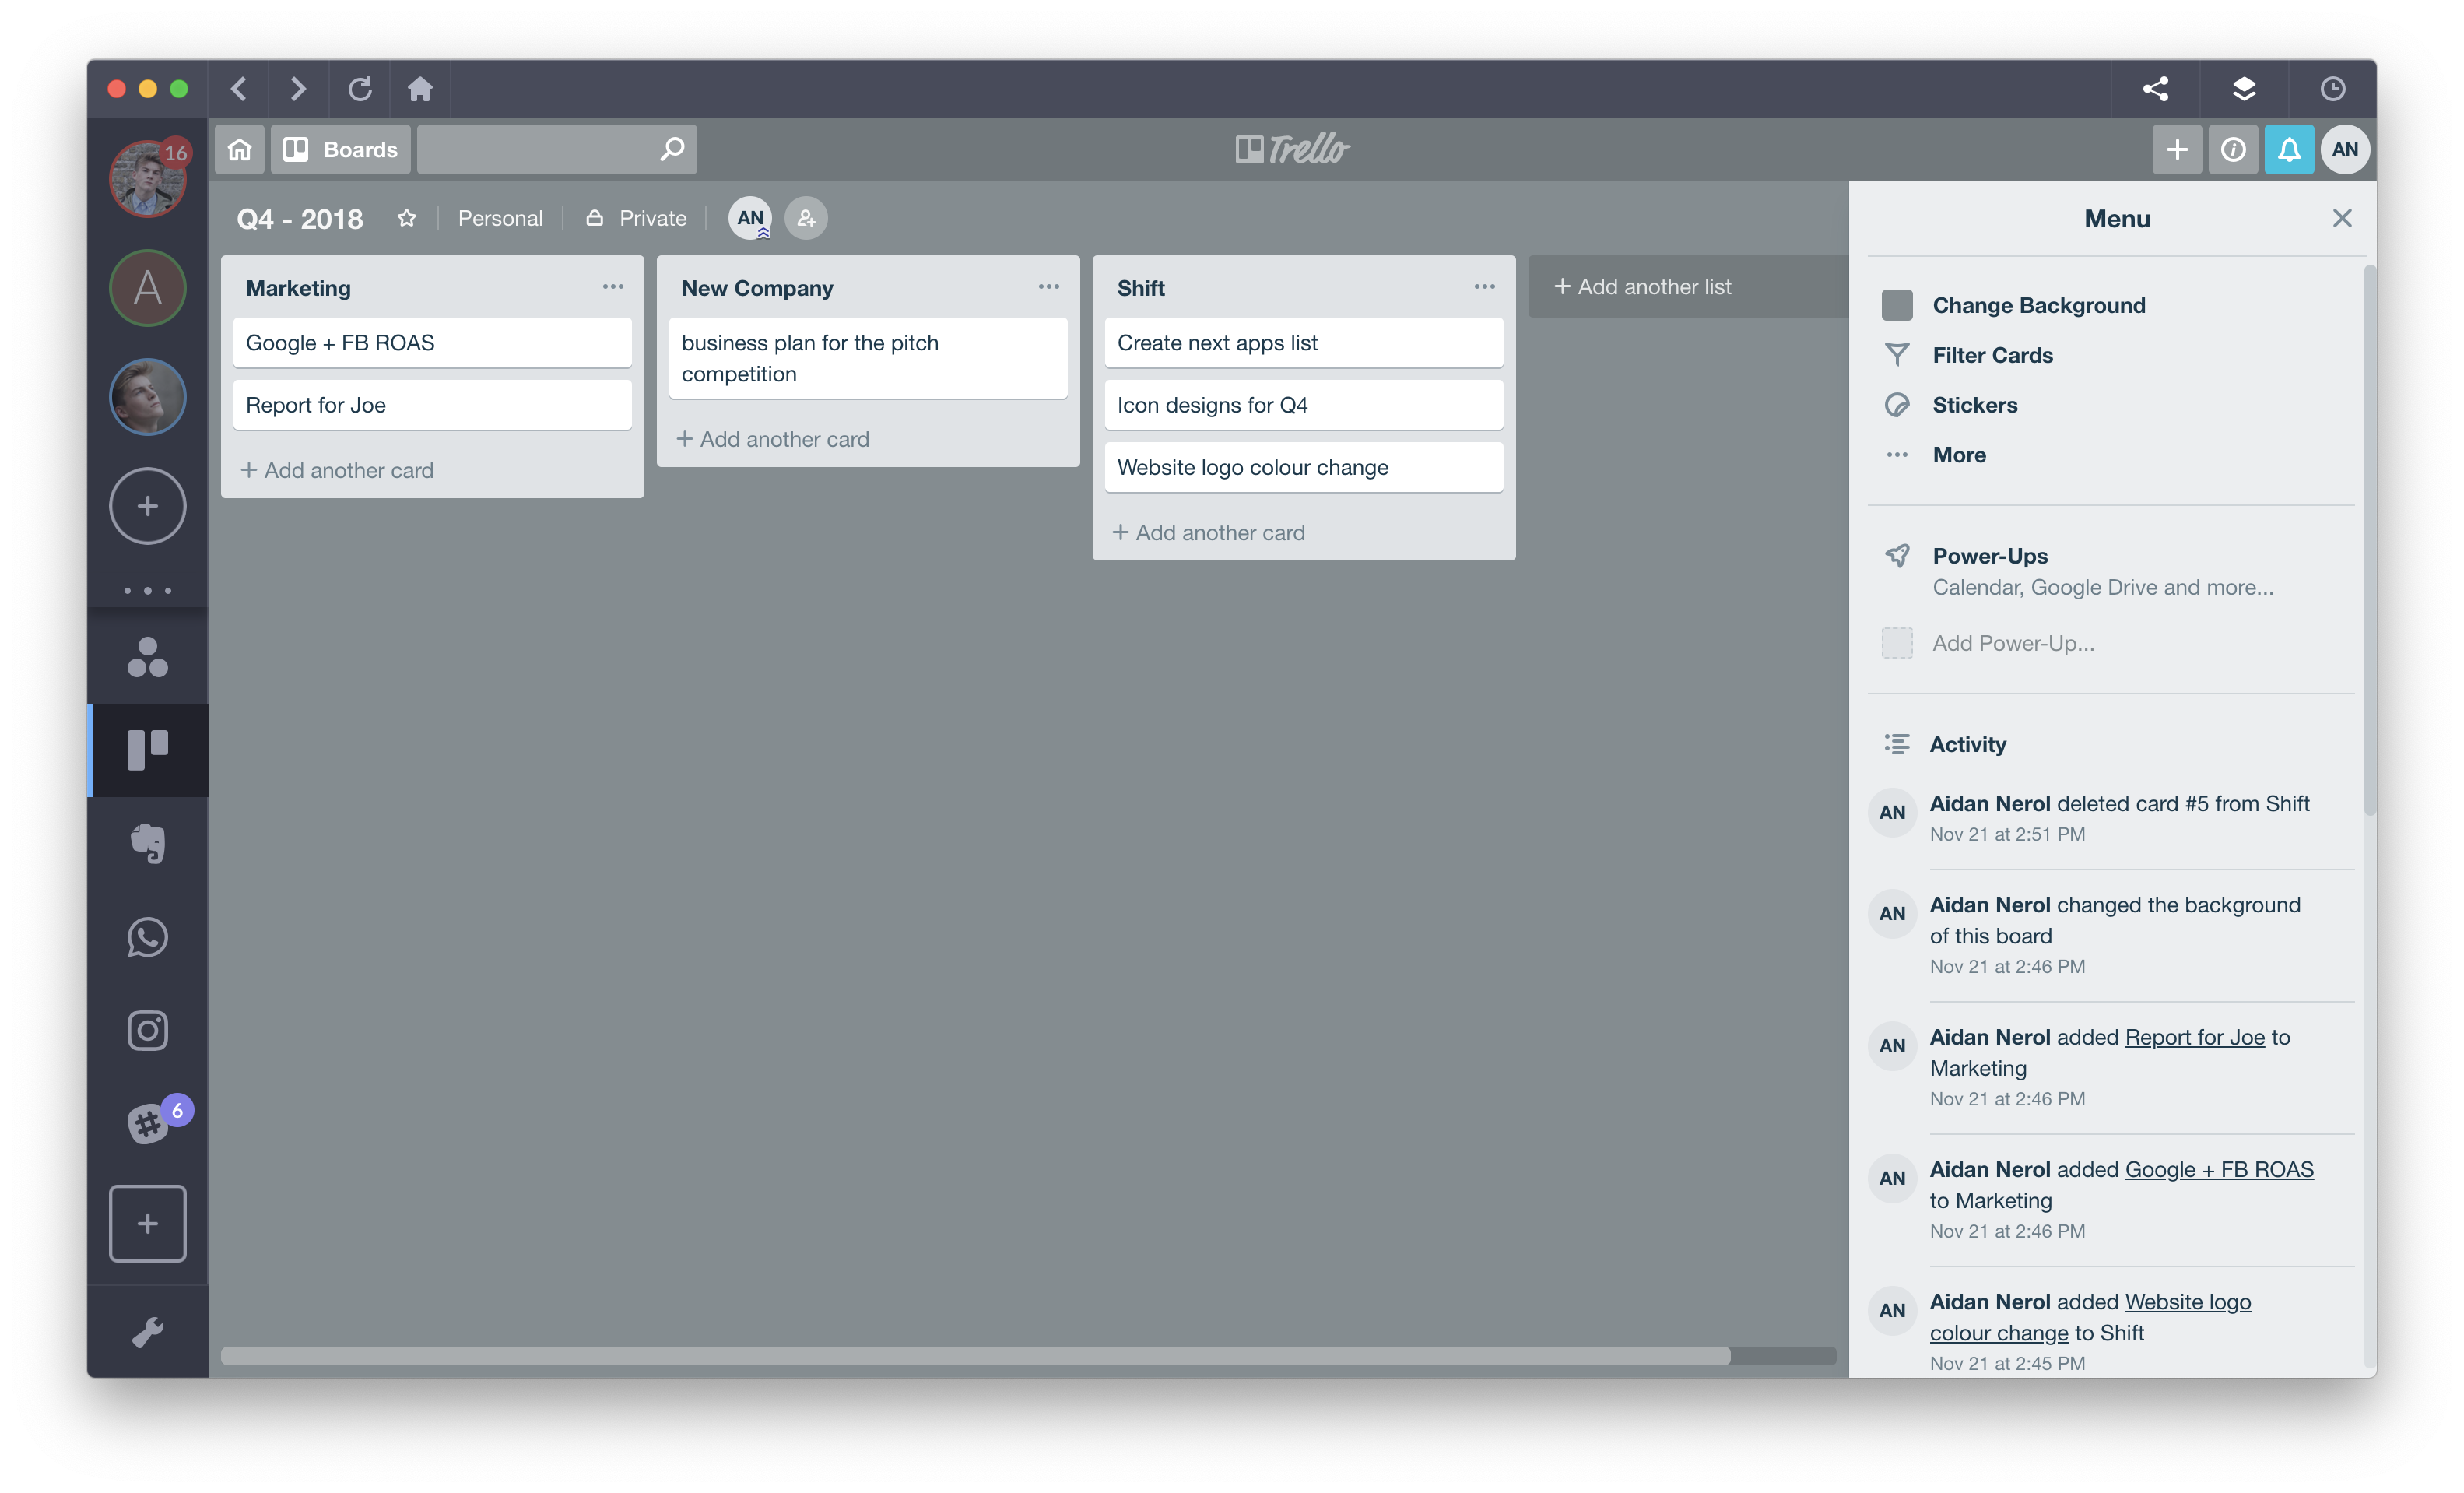Click the Q4 - 2018 board title
This screenshot has width=2464, height=1493.
299,219
